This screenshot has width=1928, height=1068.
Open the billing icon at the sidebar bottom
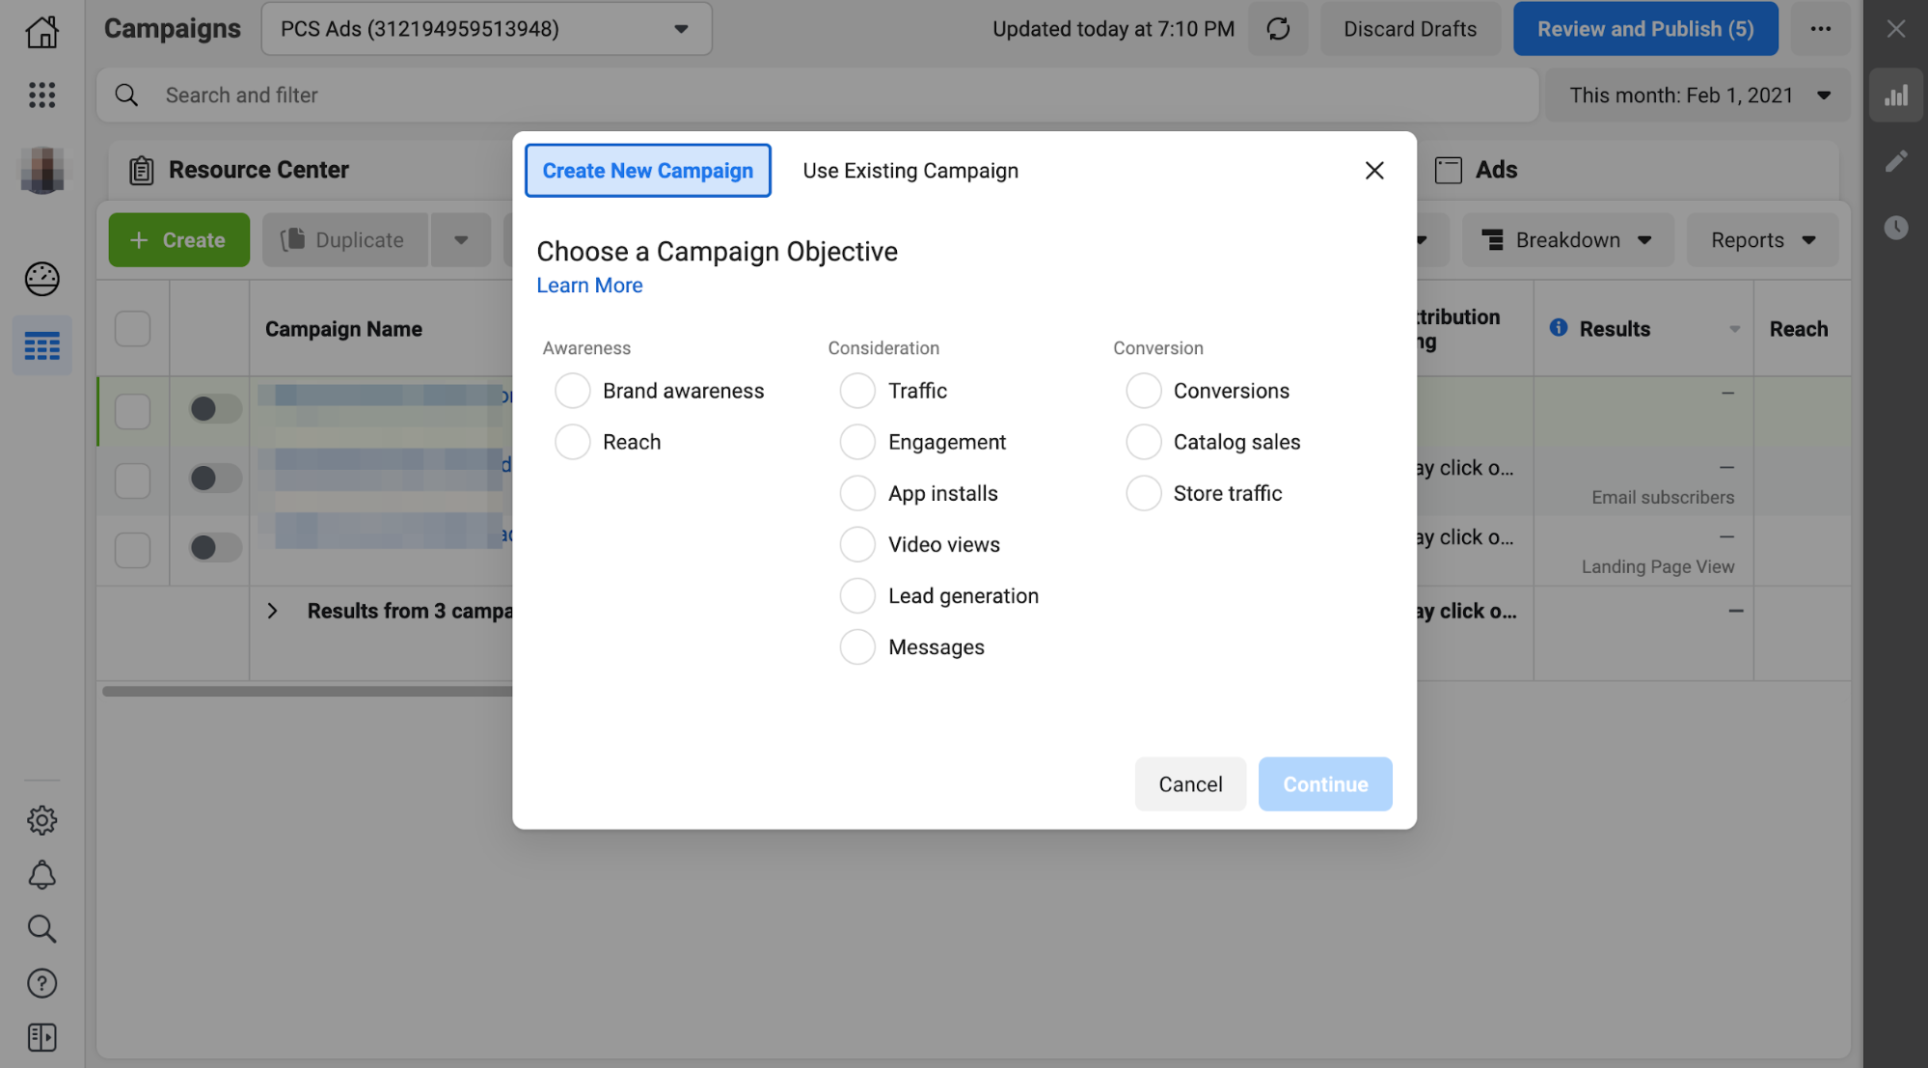pyautogui.click(x=42, y=1037)
